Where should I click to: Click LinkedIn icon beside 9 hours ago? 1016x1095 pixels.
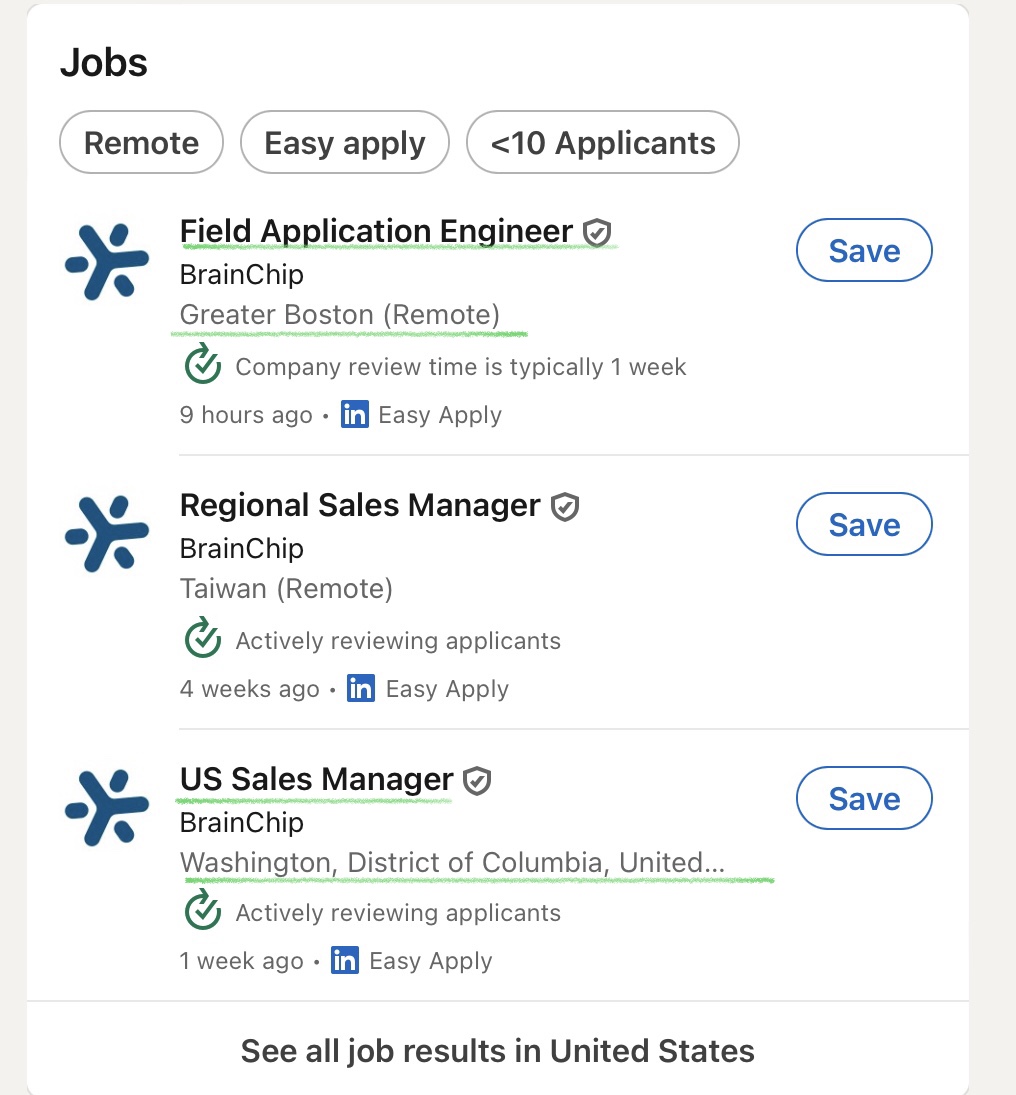(355, 415)
